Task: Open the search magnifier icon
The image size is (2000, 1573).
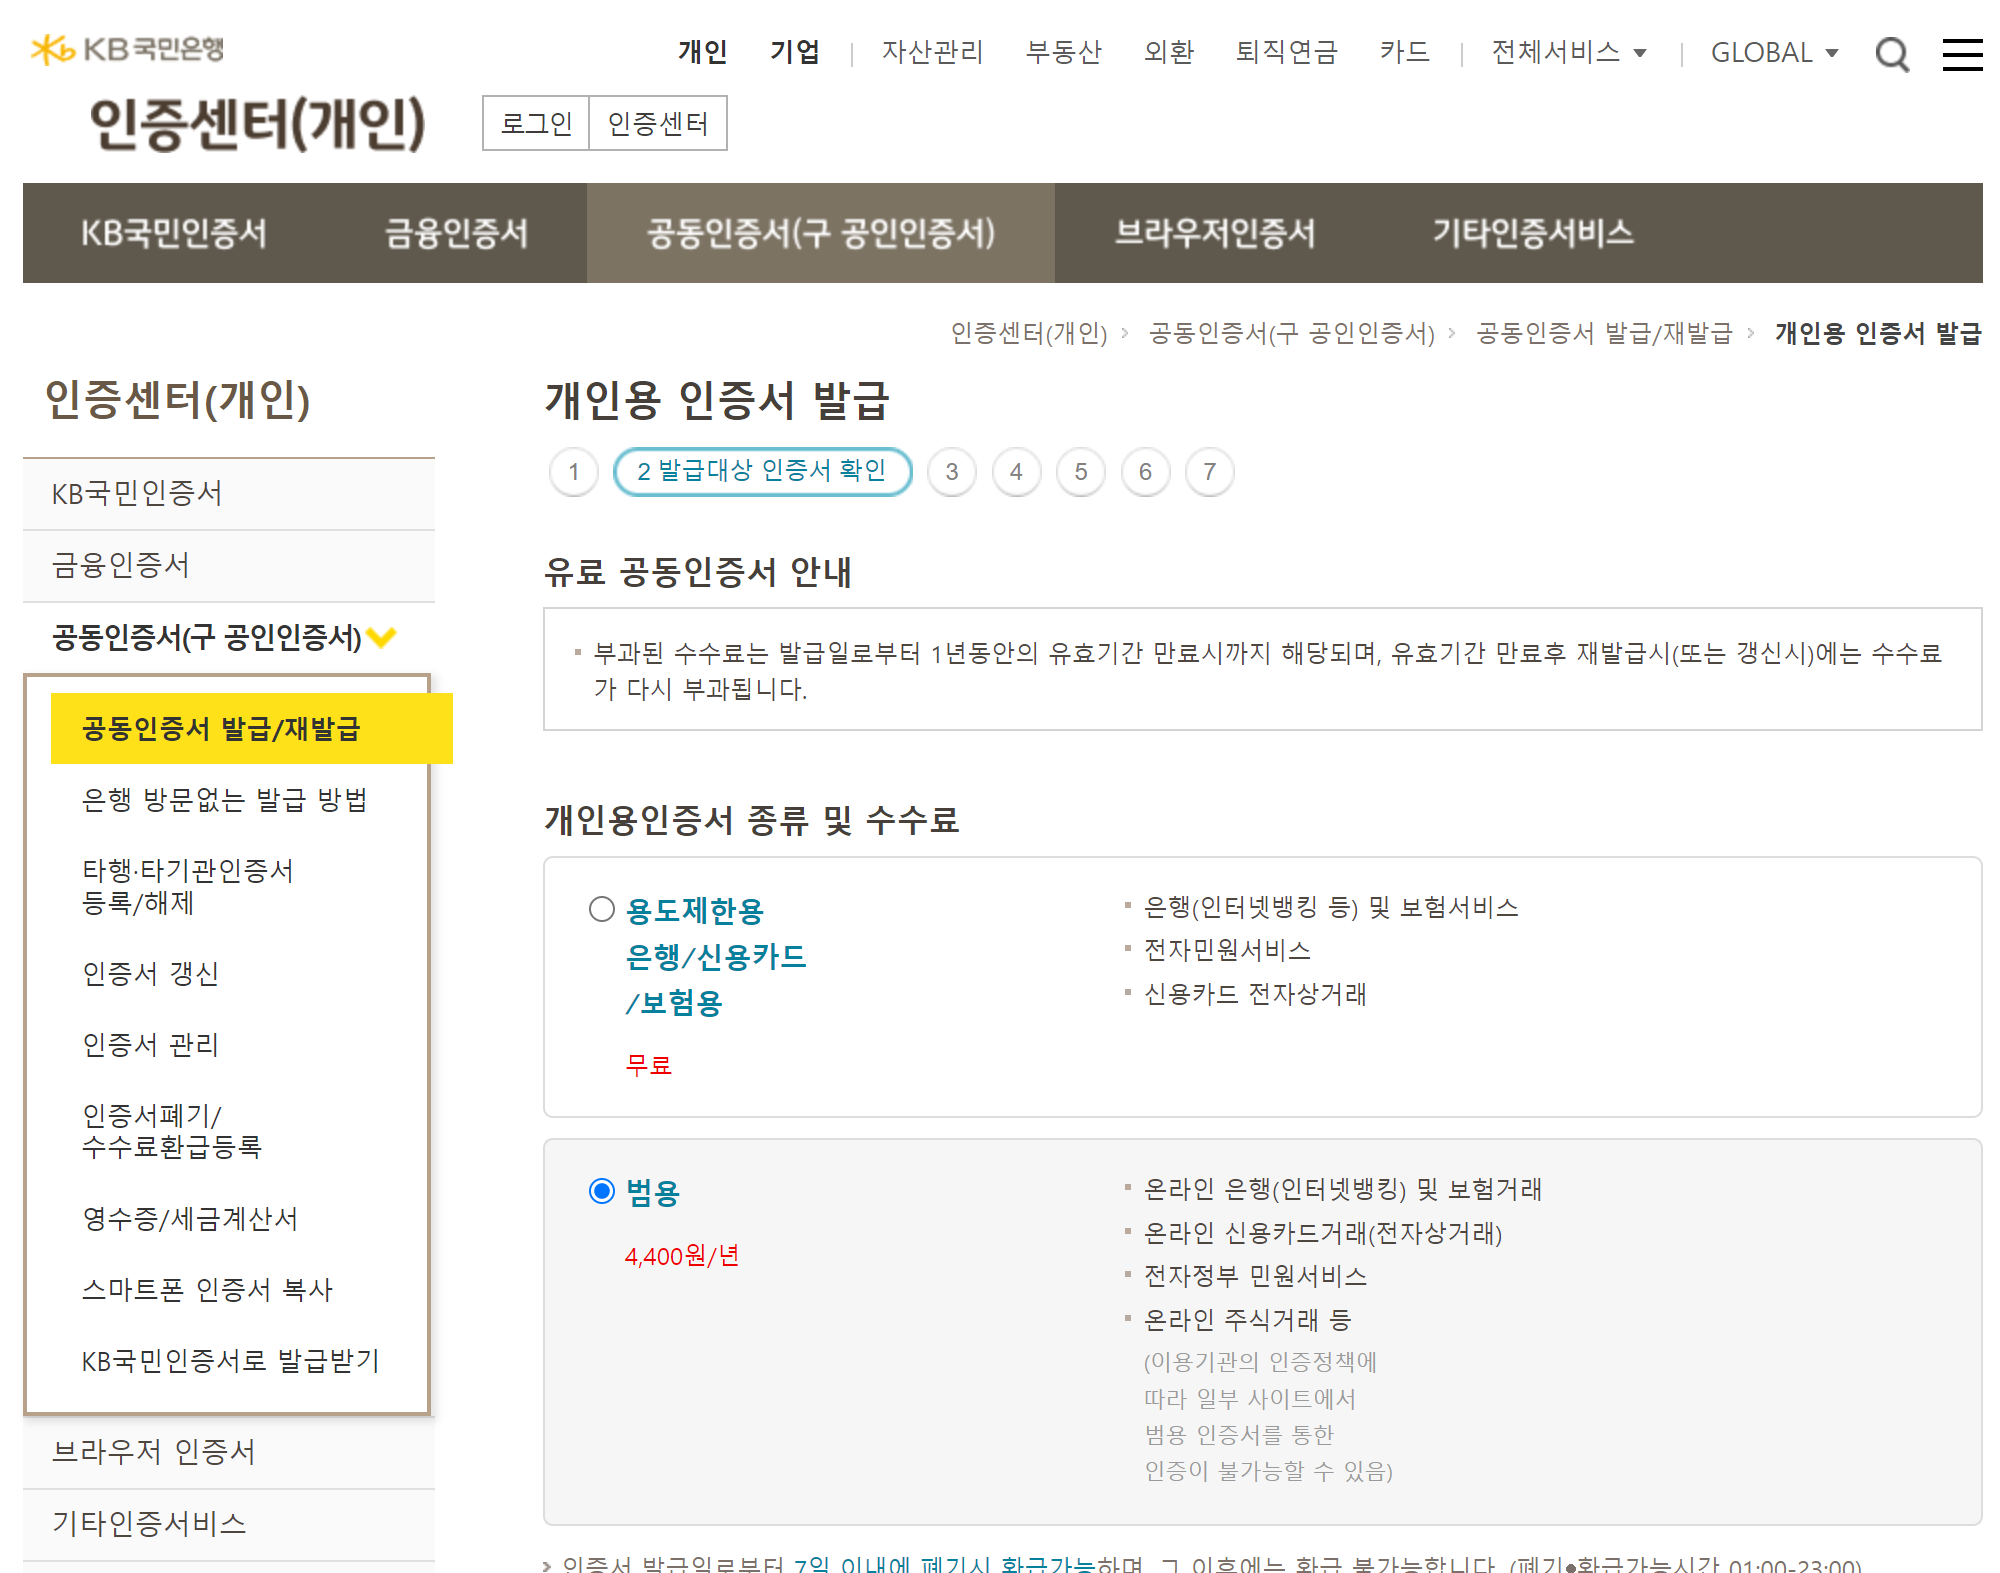Action: [1892, 54]
